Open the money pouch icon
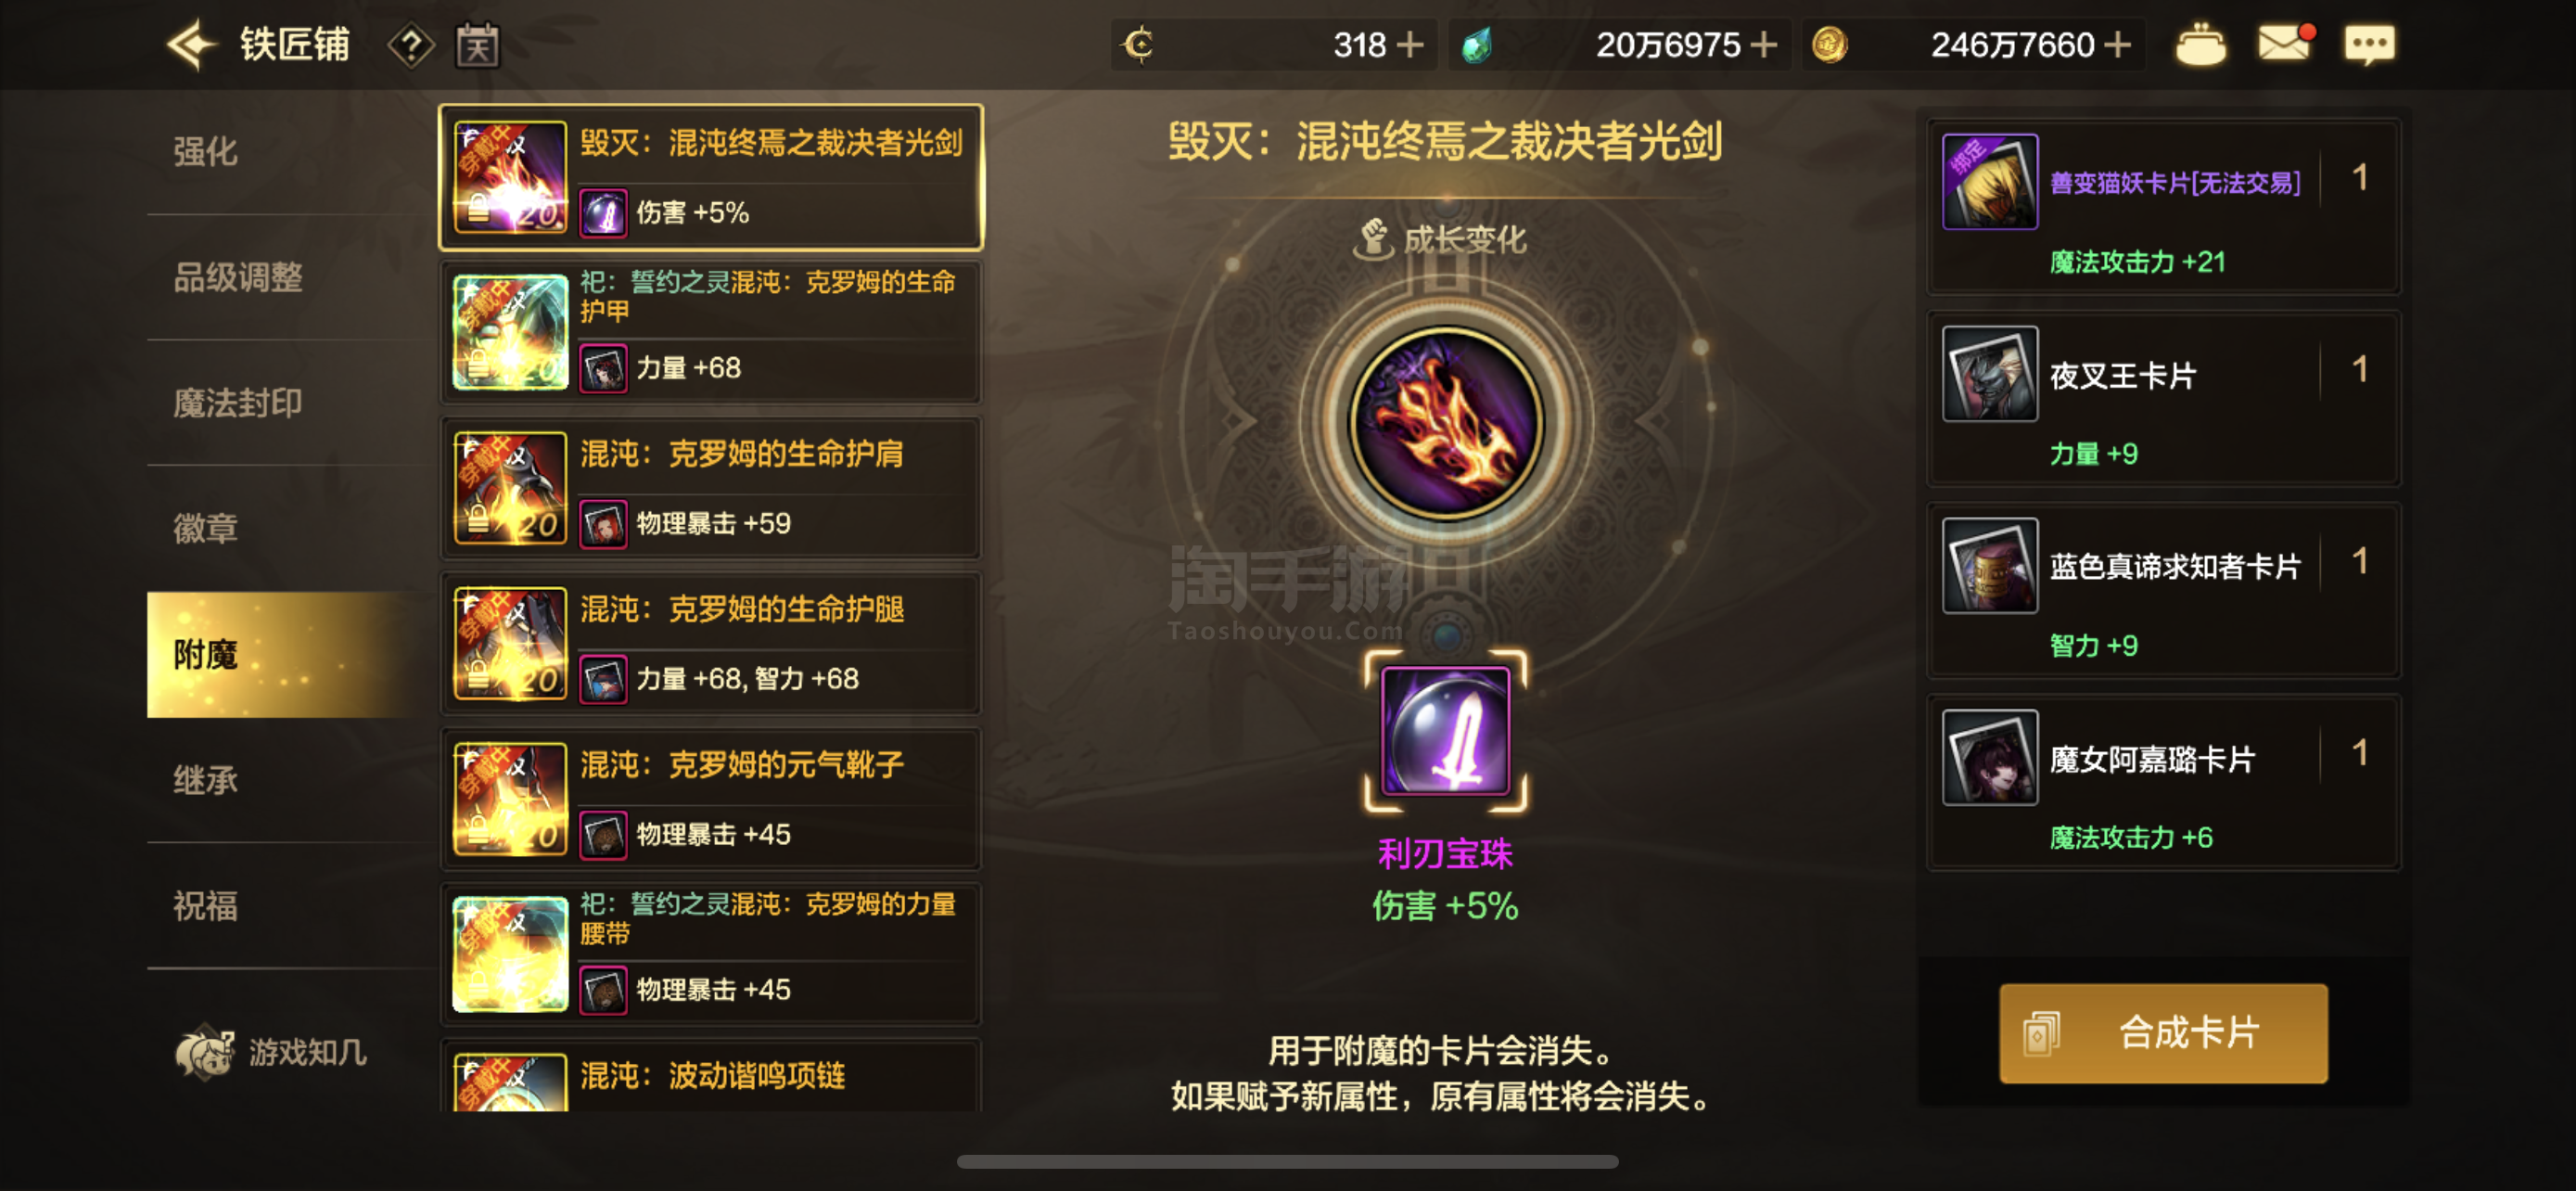This screenshot has height=1191, width=2576. tap(2200, 45)
